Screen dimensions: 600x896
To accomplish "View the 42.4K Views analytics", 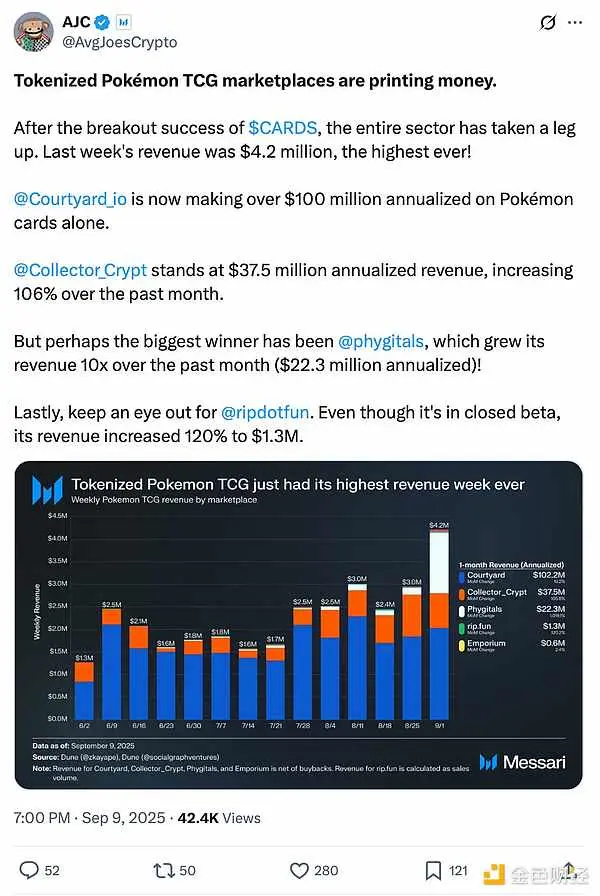I will (219, 818).
